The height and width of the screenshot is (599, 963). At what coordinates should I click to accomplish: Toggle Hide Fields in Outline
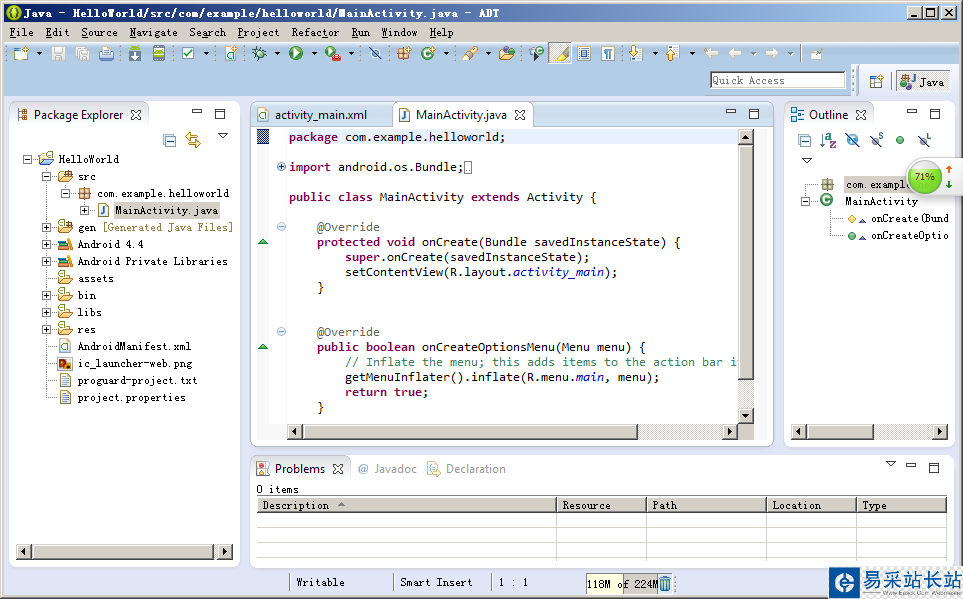pyautogui.click(x=852, y=141)
